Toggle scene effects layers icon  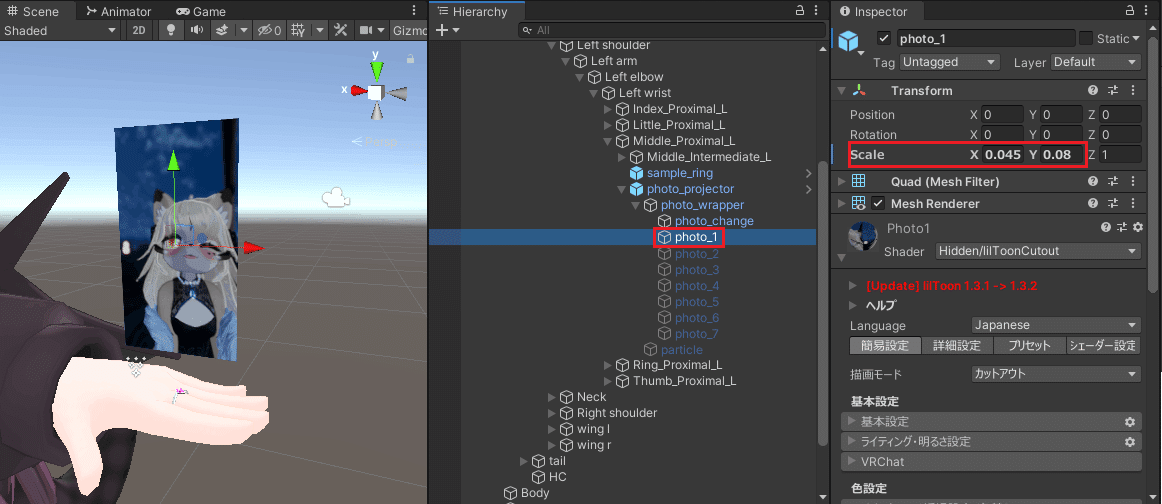[222, 30]
